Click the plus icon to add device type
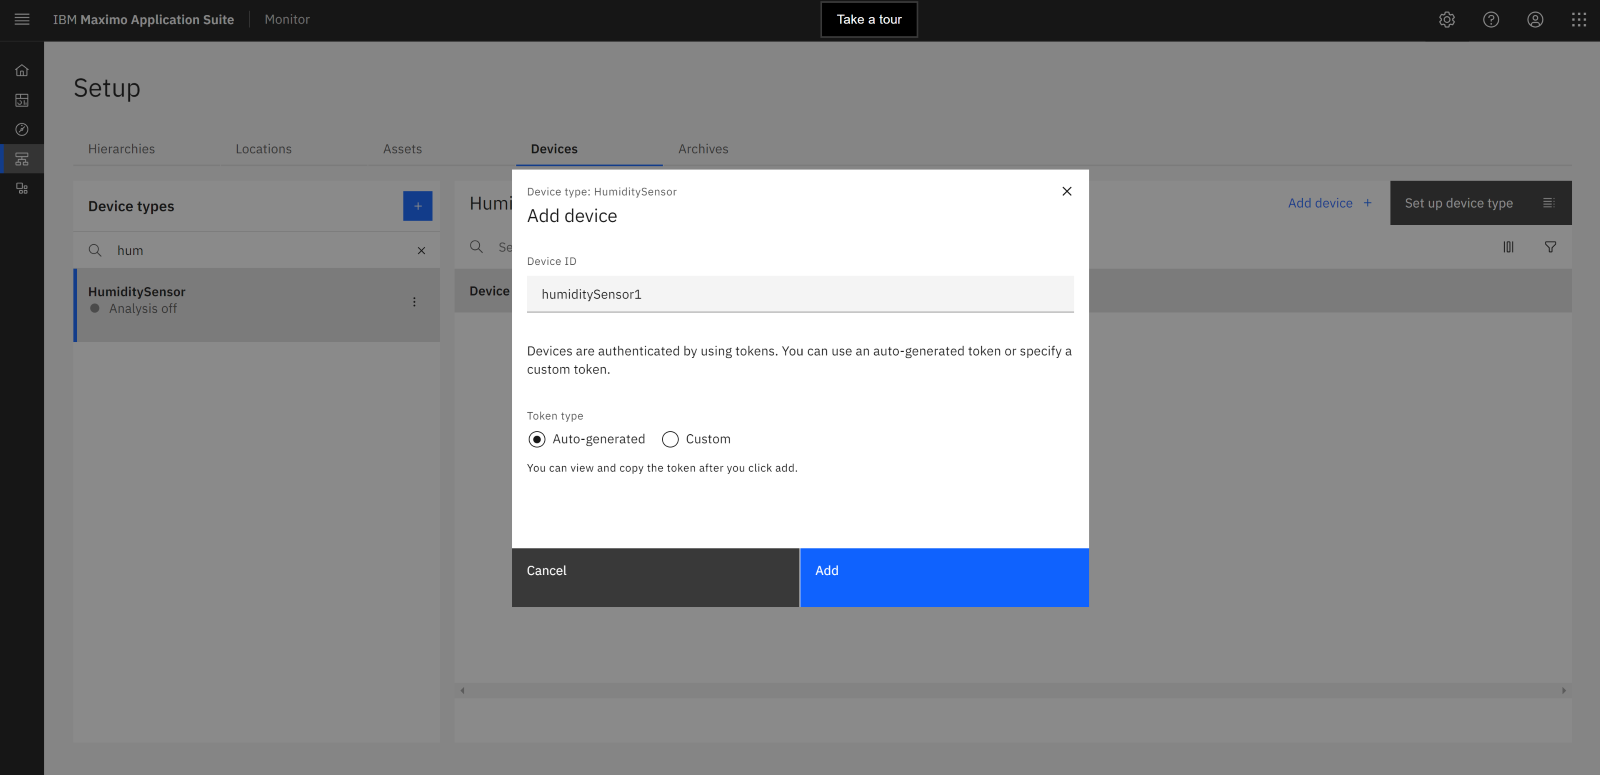Image resolution: width=1600 pixels, height=775 pixels. point(418,206)
